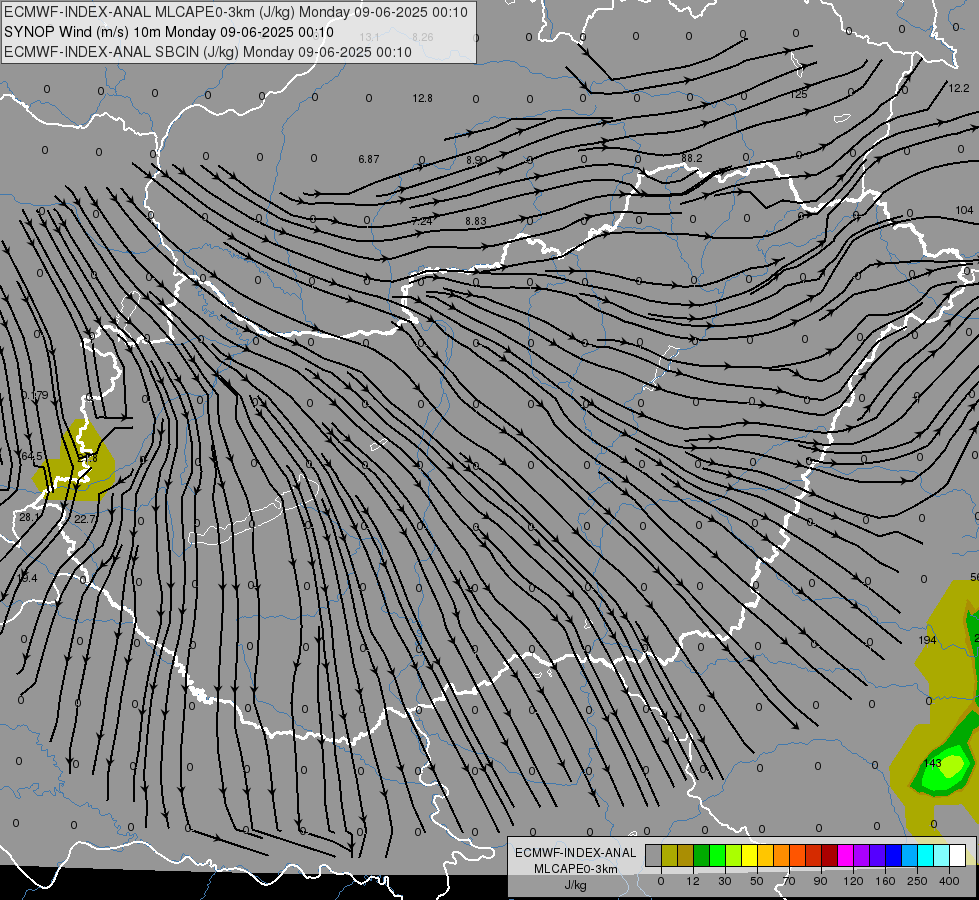Click the legend scale label 120
The height and width of the screenshot is (900, 979).
click(853, 881)
